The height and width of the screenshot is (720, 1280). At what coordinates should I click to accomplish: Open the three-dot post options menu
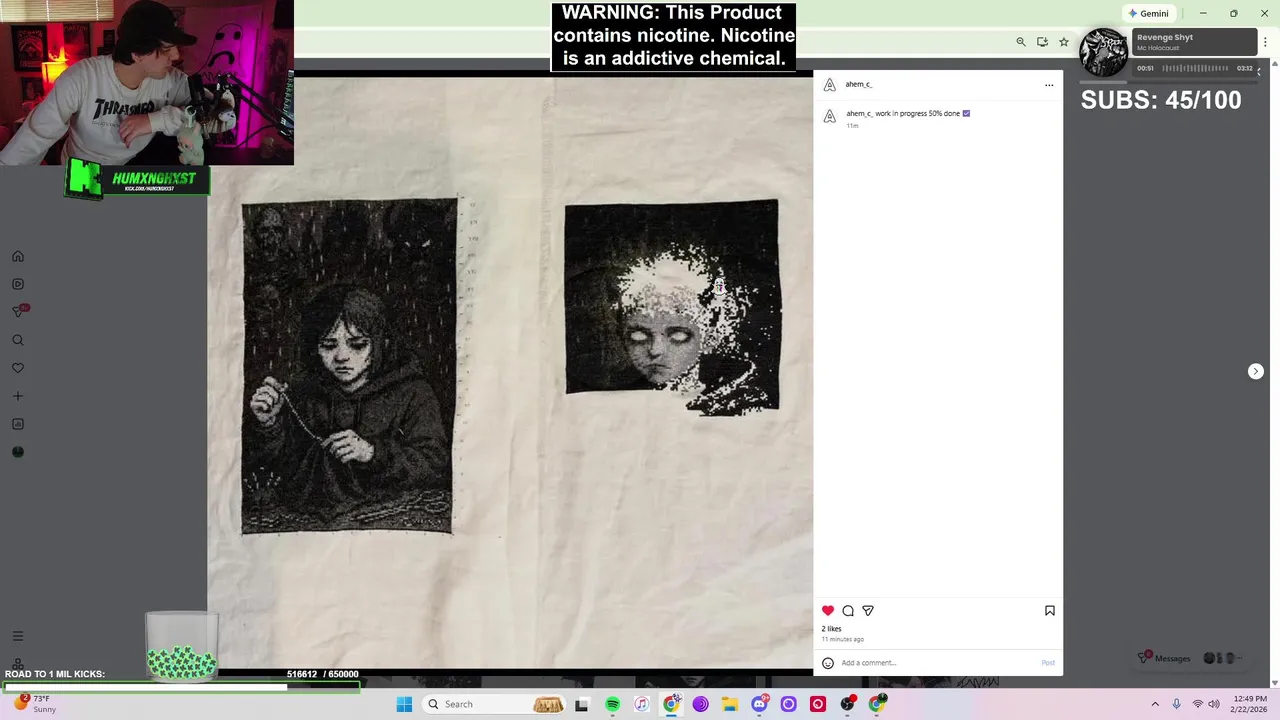[1049, 85]
